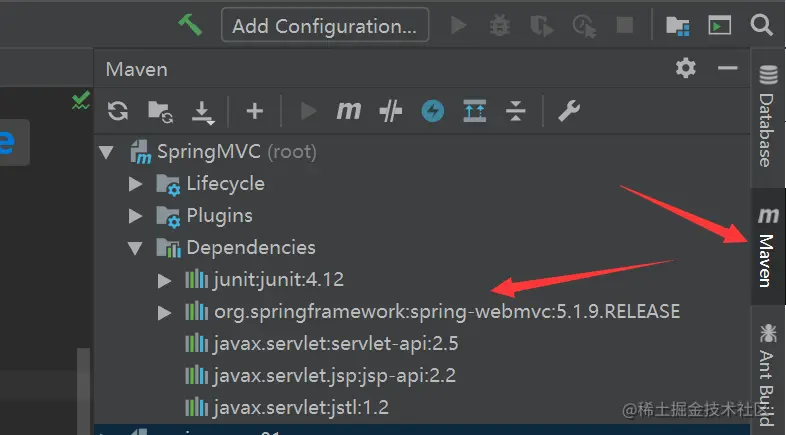This screenshot has height=435, width=786.
Task: Click the library icon beside javax.servlet:jstl:1.2
Action: click(196, 407)
